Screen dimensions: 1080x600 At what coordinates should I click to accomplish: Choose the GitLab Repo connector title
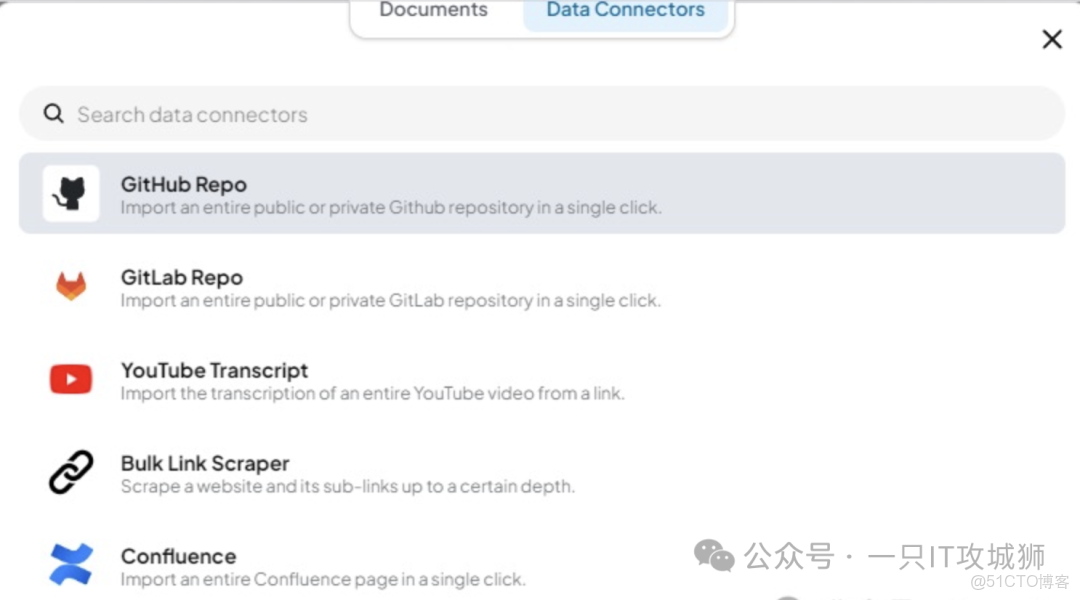[x=182, y=277]
